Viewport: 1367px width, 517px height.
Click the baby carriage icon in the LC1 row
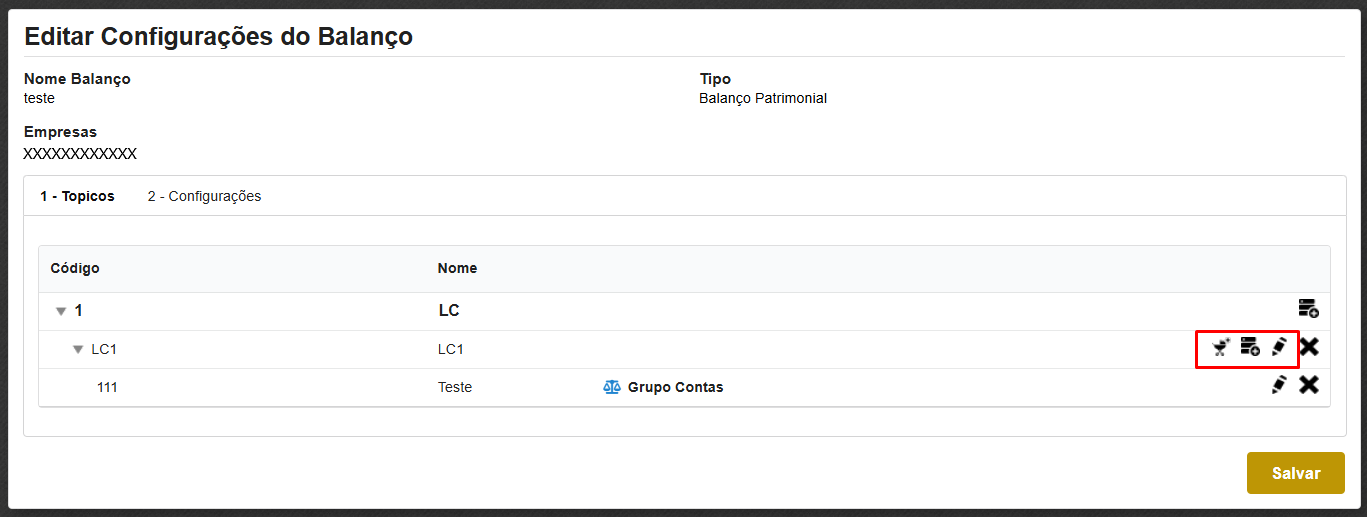[x=1220, y=347]
